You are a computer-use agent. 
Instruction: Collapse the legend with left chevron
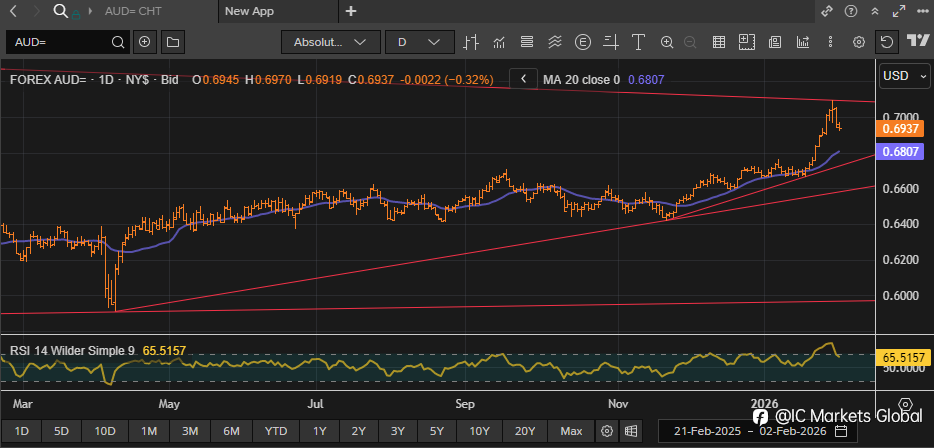pyautogui.click(x=523, y=79)
